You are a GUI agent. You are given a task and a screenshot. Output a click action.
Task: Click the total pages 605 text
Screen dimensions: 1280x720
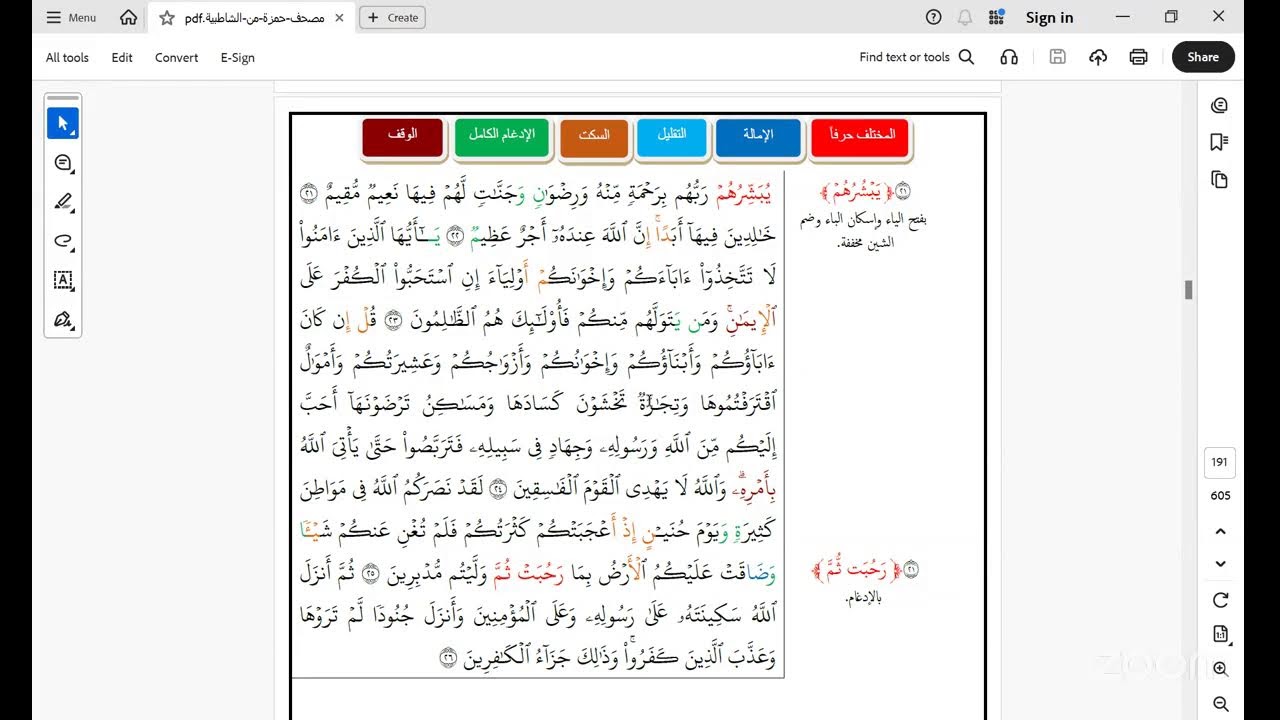[1220, 495]
